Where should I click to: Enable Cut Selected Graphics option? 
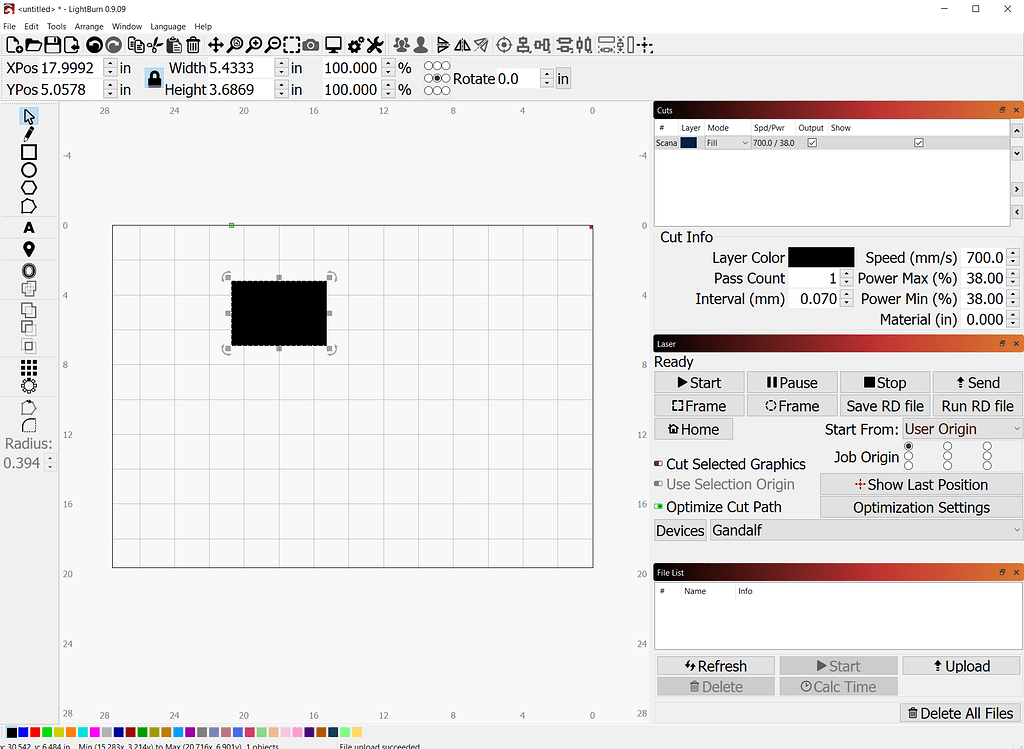[660, 464]
